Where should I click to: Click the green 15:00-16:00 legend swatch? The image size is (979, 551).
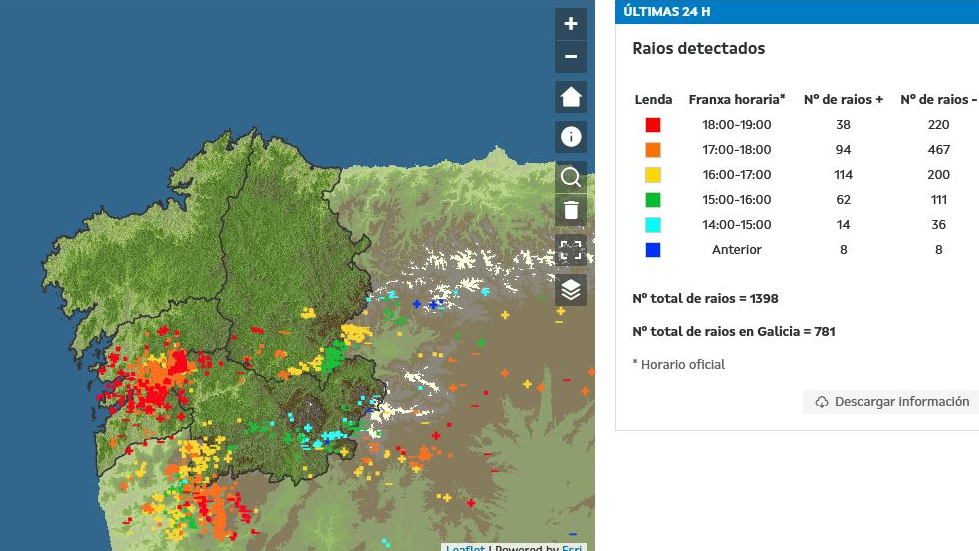coord(652,200)
